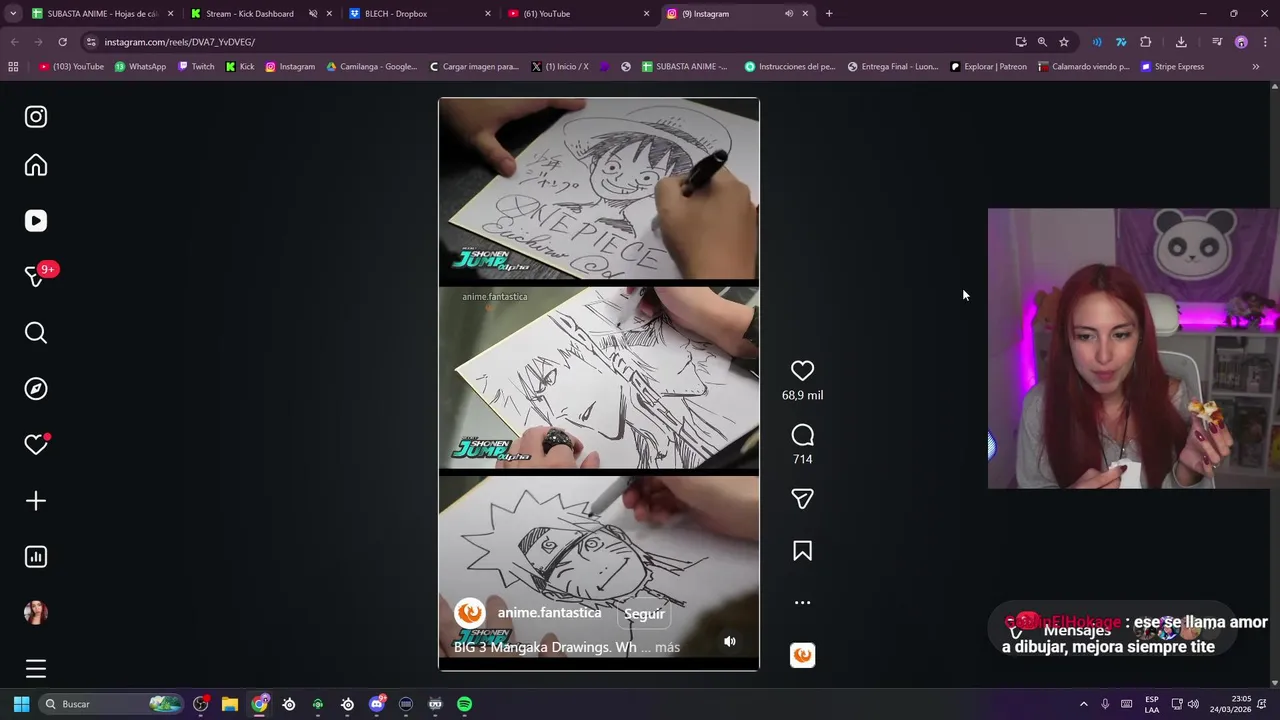Click the Create plus icon
This screenshot has width=1280, height=720.
(x=36, y=501)
